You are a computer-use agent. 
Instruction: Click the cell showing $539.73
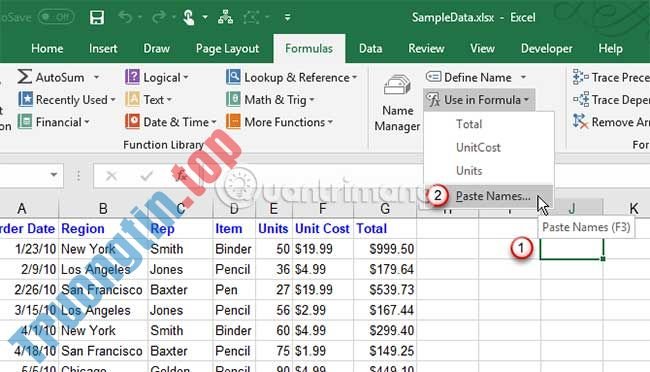(385, 289)
